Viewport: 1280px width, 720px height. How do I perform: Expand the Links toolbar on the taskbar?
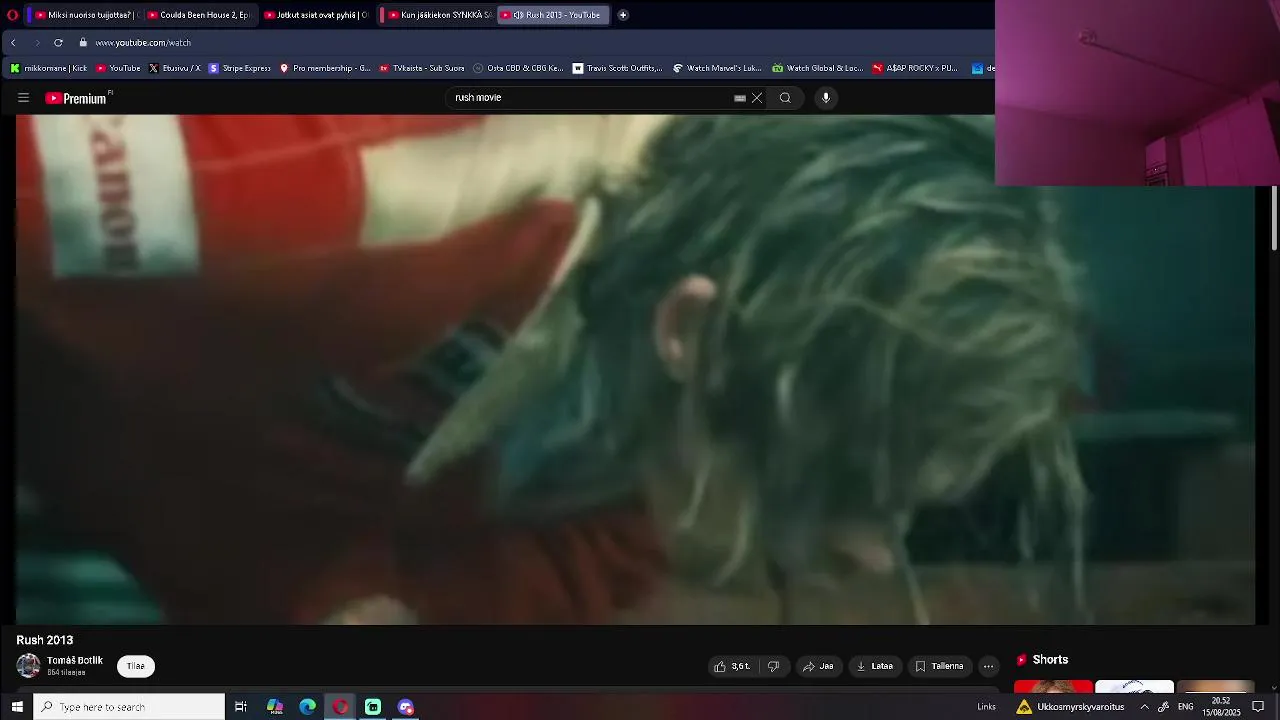tap(986, 707)
